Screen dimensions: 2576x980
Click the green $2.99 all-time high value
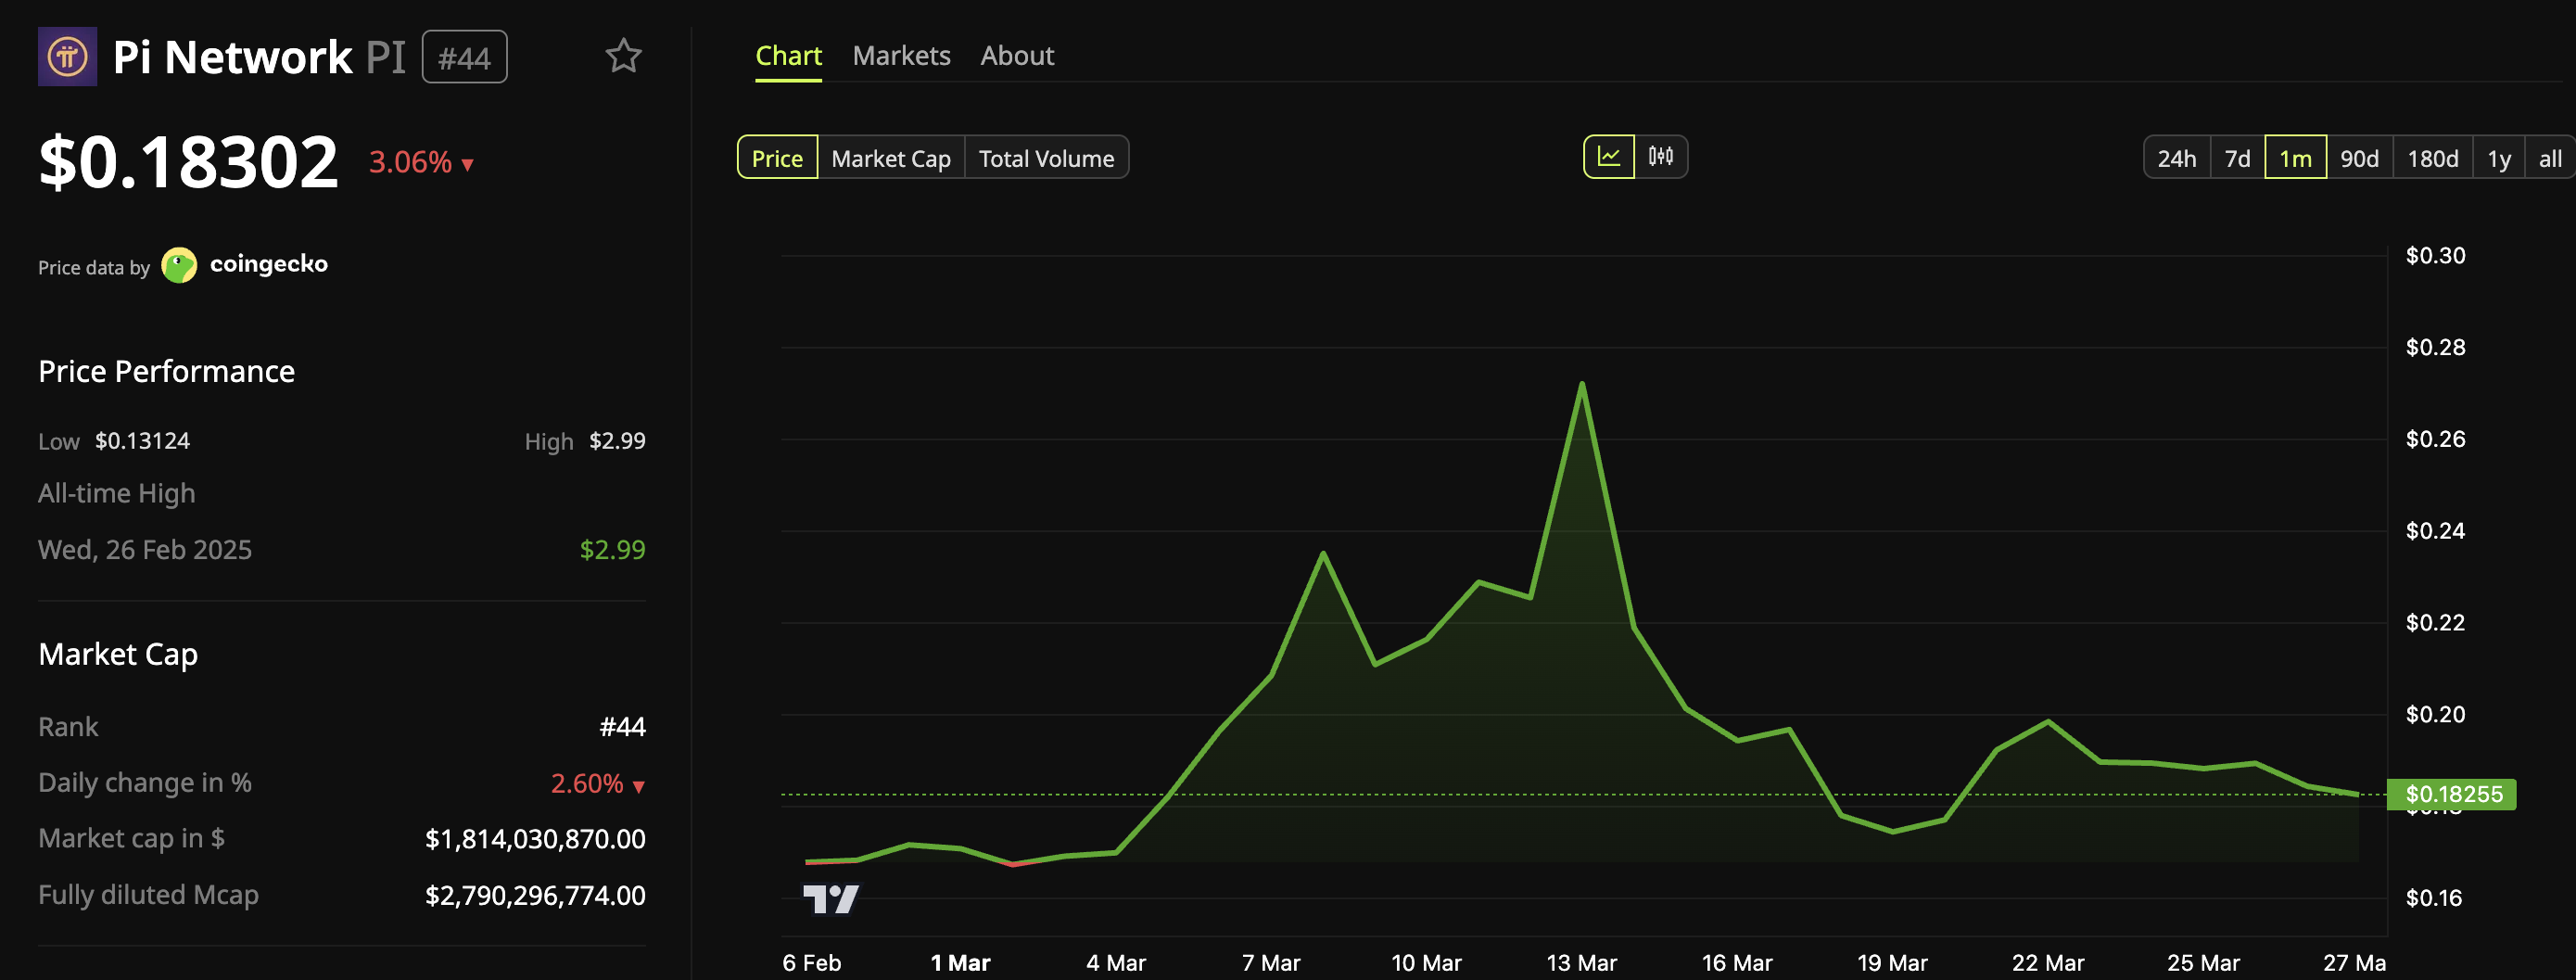612,549
